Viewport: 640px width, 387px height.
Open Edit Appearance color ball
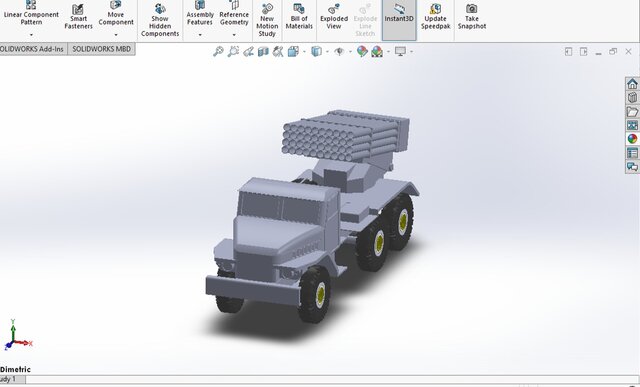point(362,51)
